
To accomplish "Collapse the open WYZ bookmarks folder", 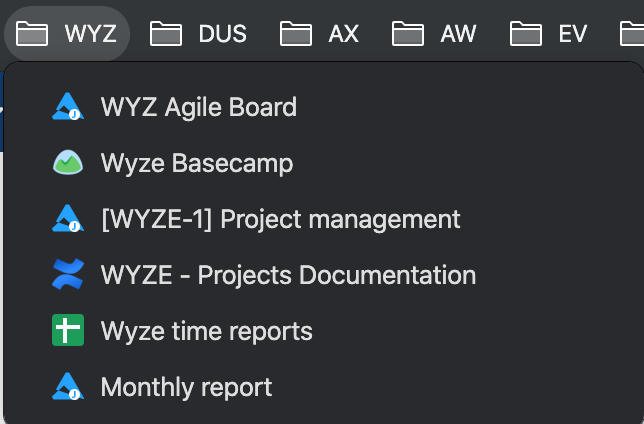I will click(x=67, y=33).
